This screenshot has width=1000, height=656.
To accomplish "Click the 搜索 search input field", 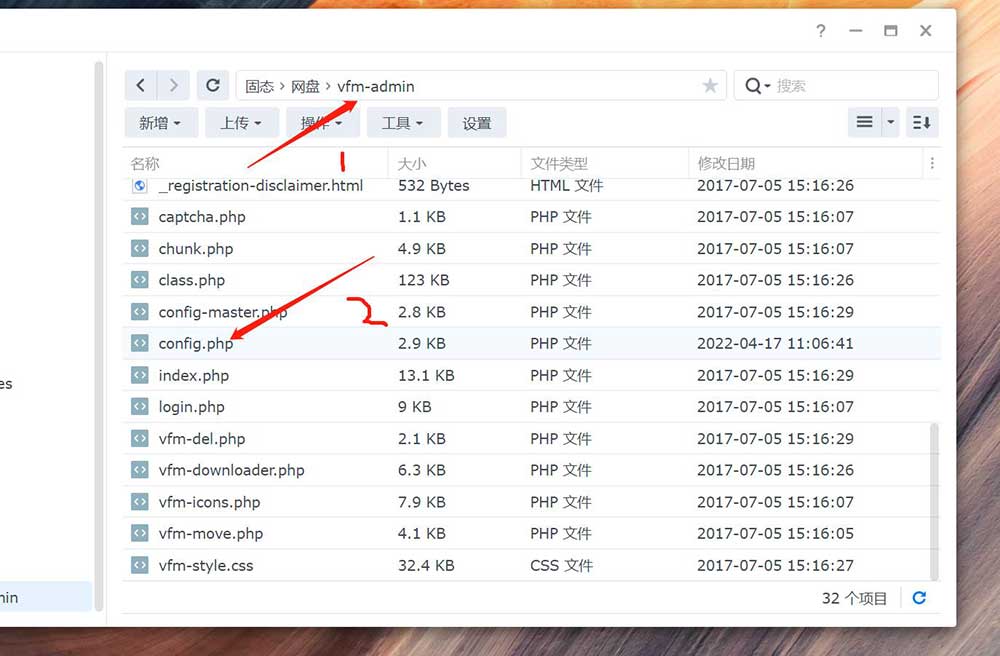I will point(855,85).
